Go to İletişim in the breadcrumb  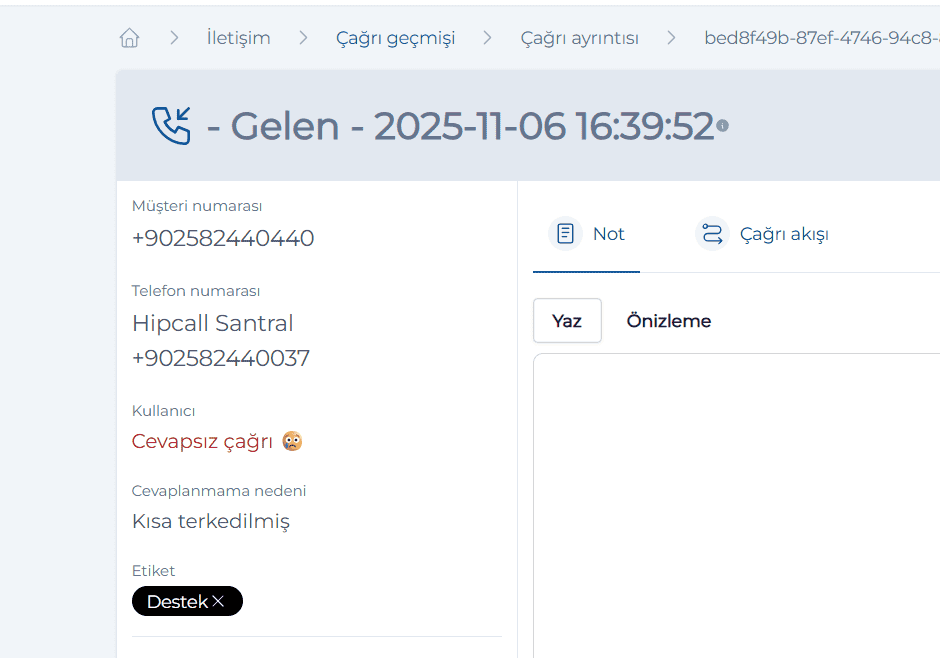pos(238,38)
